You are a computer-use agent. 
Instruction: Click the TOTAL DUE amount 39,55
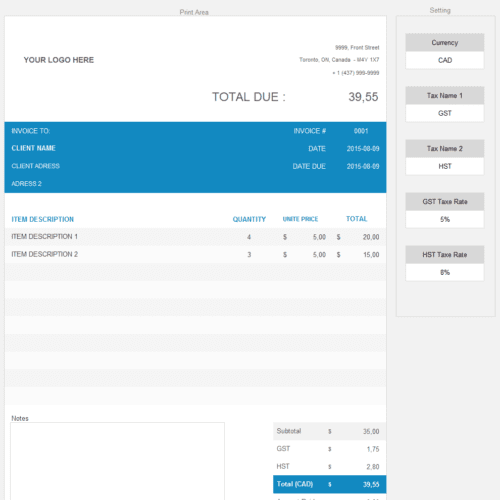[x=363, y=97]
